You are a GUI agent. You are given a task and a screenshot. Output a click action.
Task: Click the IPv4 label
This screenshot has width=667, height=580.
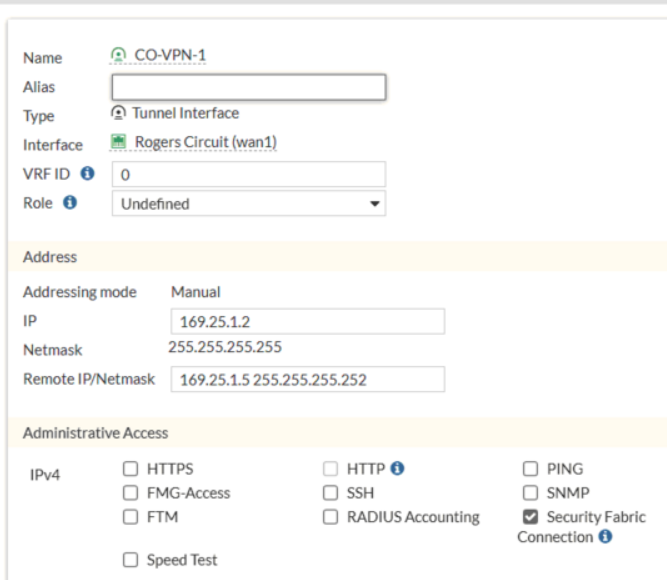pyautogui.click(x=45, y=474)
